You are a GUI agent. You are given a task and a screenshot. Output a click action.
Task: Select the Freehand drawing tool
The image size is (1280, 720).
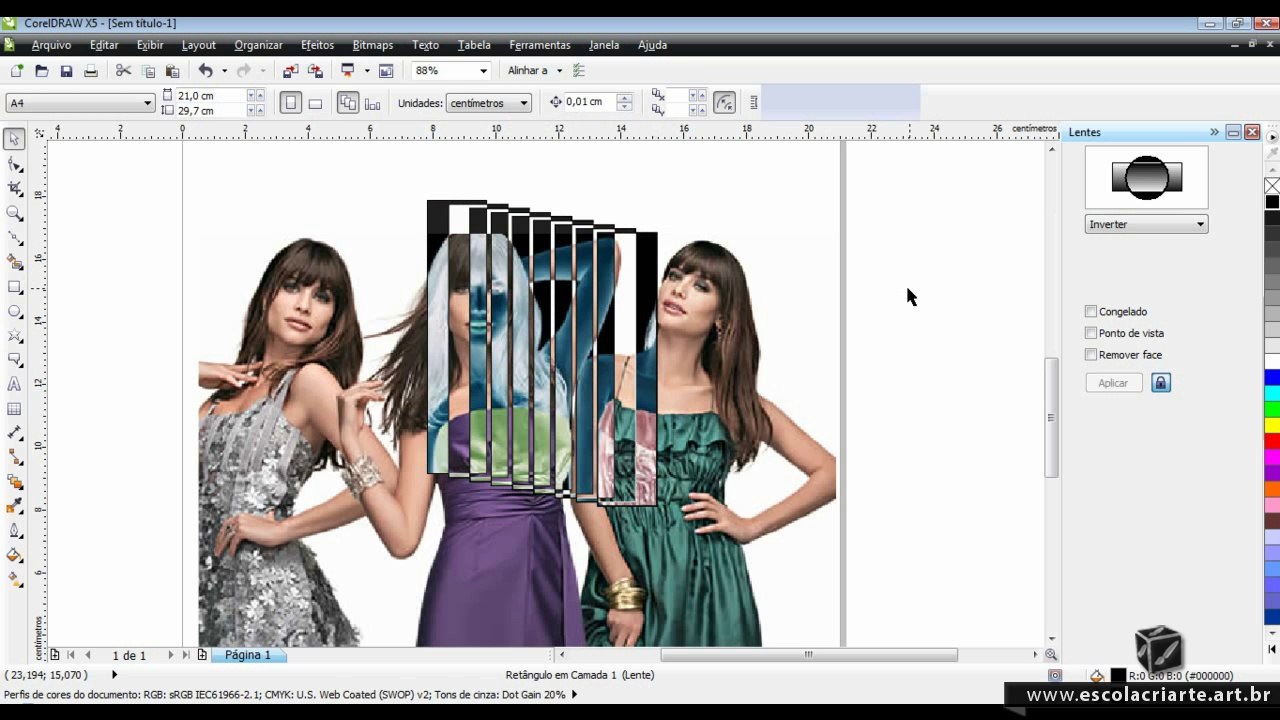click(x=14, y=237)
